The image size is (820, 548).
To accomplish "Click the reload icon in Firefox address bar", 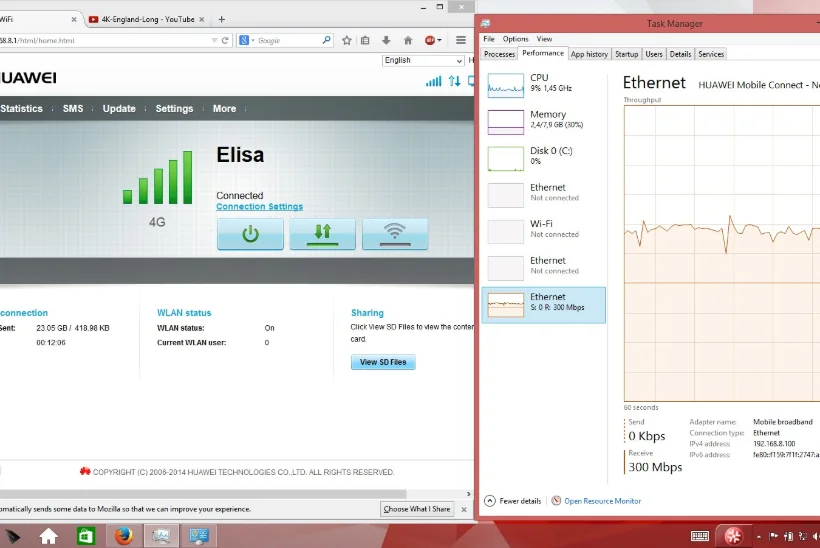I will click(225, 40).
